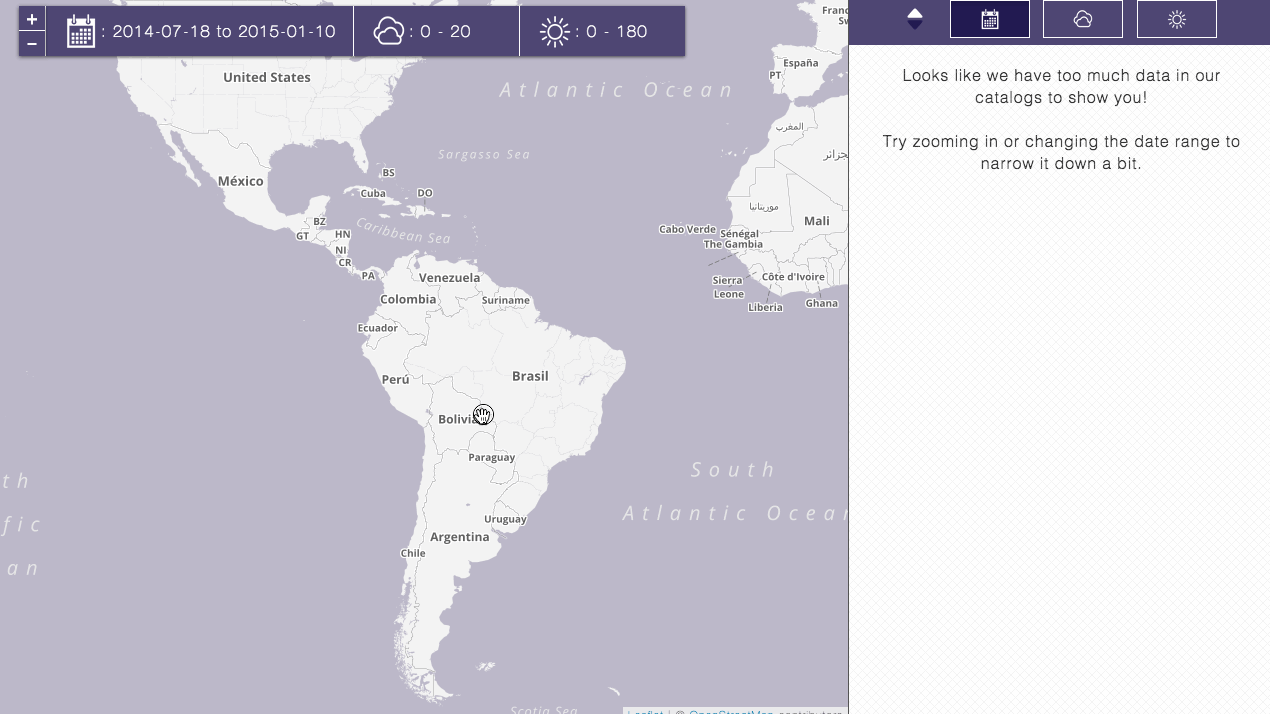Viewport: 1270px width, 714px height.
Task: Click the Côte d'Ivoire map label
Action: tap(793, 277)
